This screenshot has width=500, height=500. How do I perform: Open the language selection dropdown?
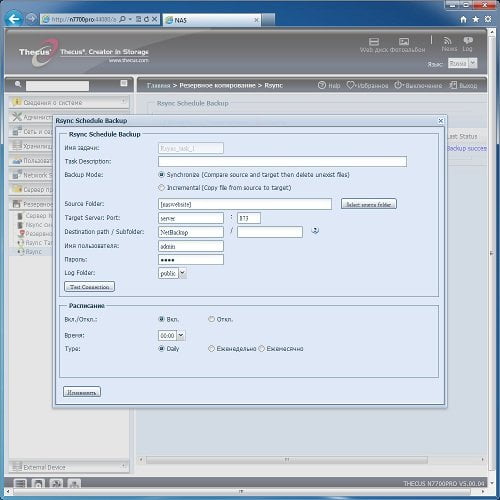(x=473, y=63)
